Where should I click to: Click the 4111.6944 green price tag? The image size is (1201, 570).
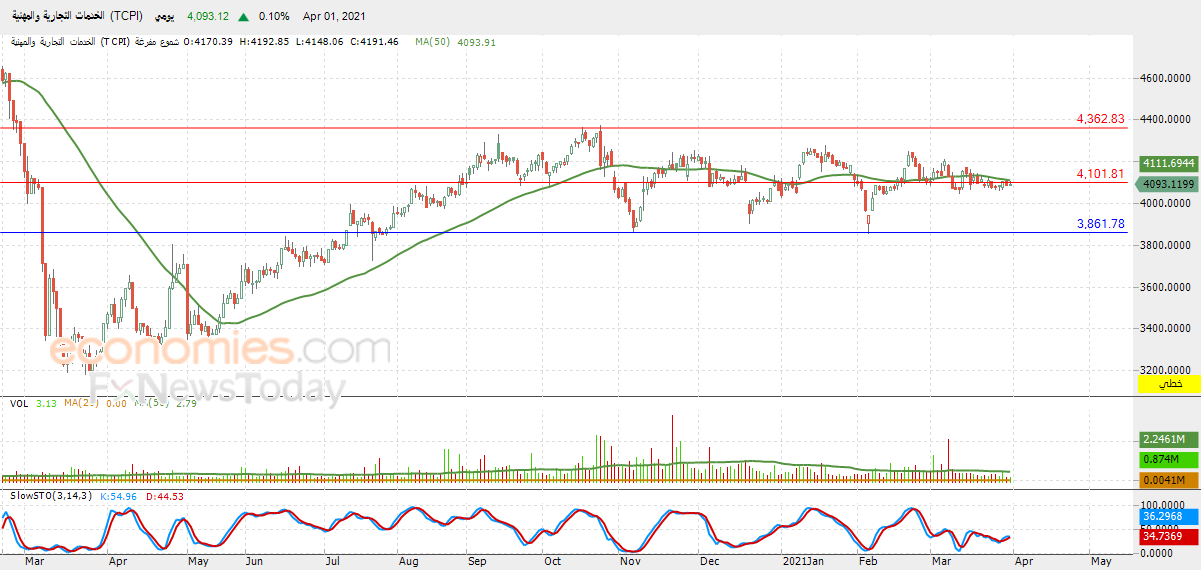pyautogui.click(x=1168, y=162)
